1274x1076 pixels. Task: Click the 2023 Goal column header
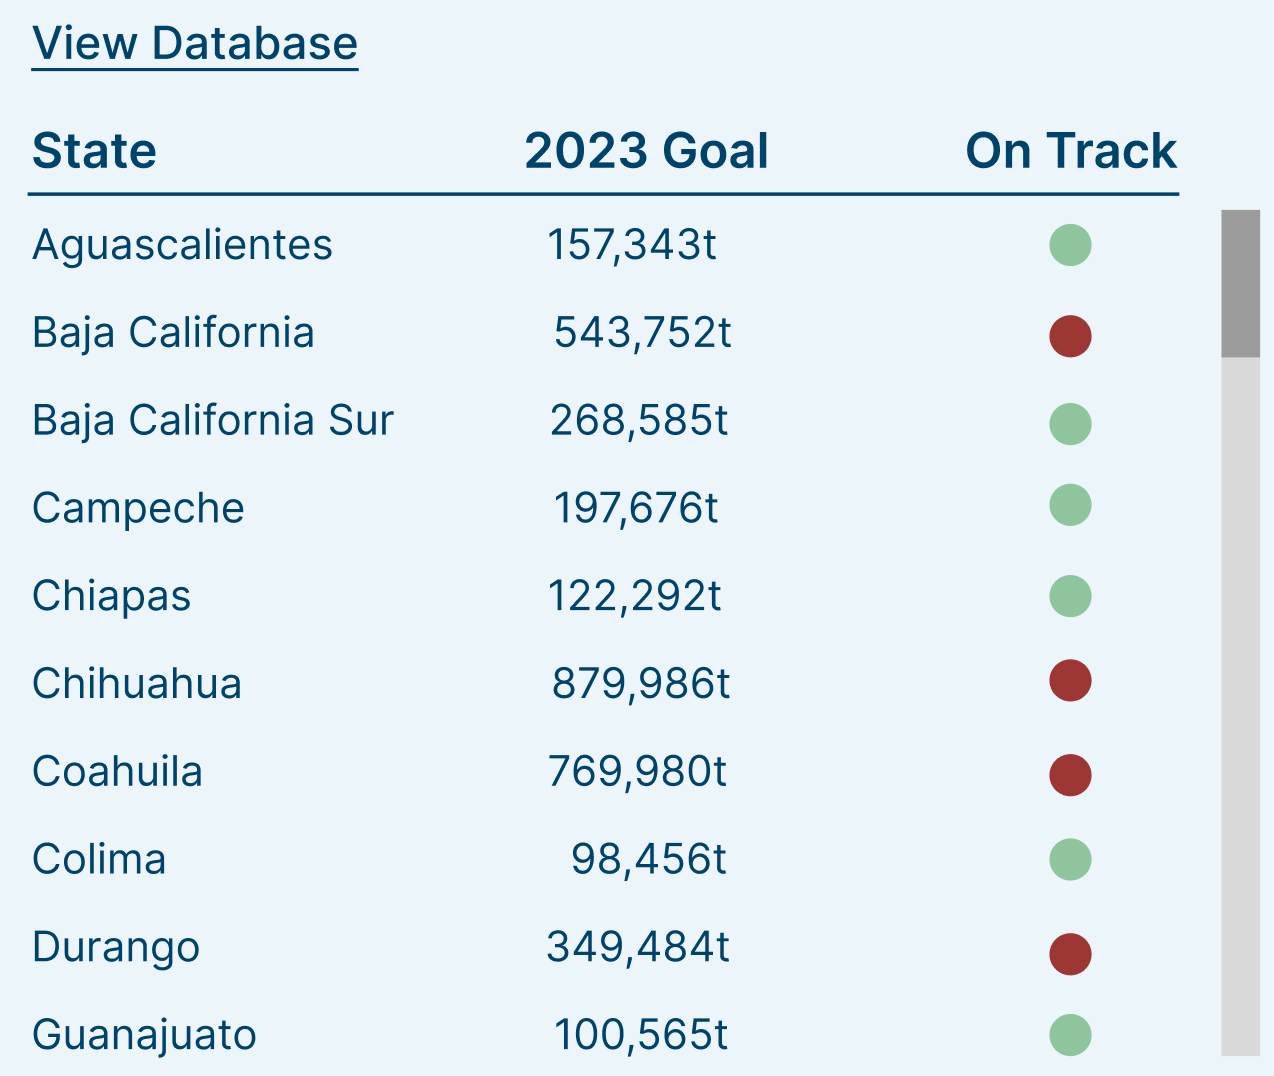coord(646,152)
